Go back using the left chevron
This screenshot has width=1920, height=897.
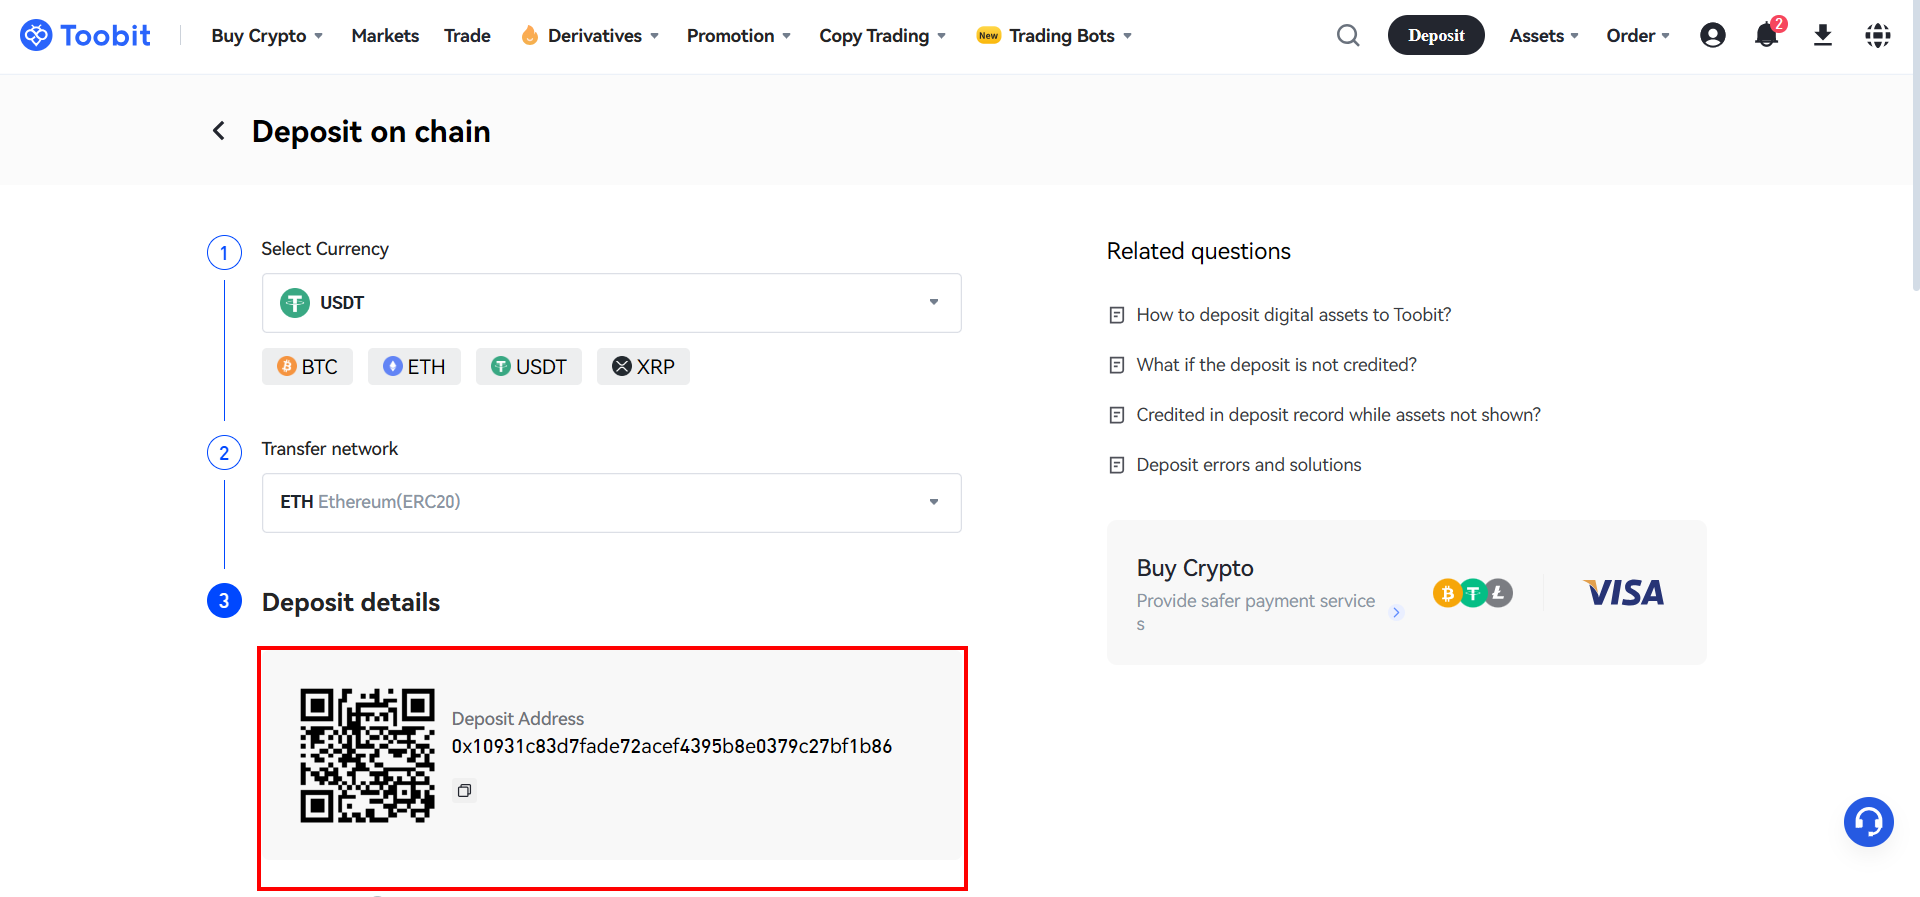point(218,131)
